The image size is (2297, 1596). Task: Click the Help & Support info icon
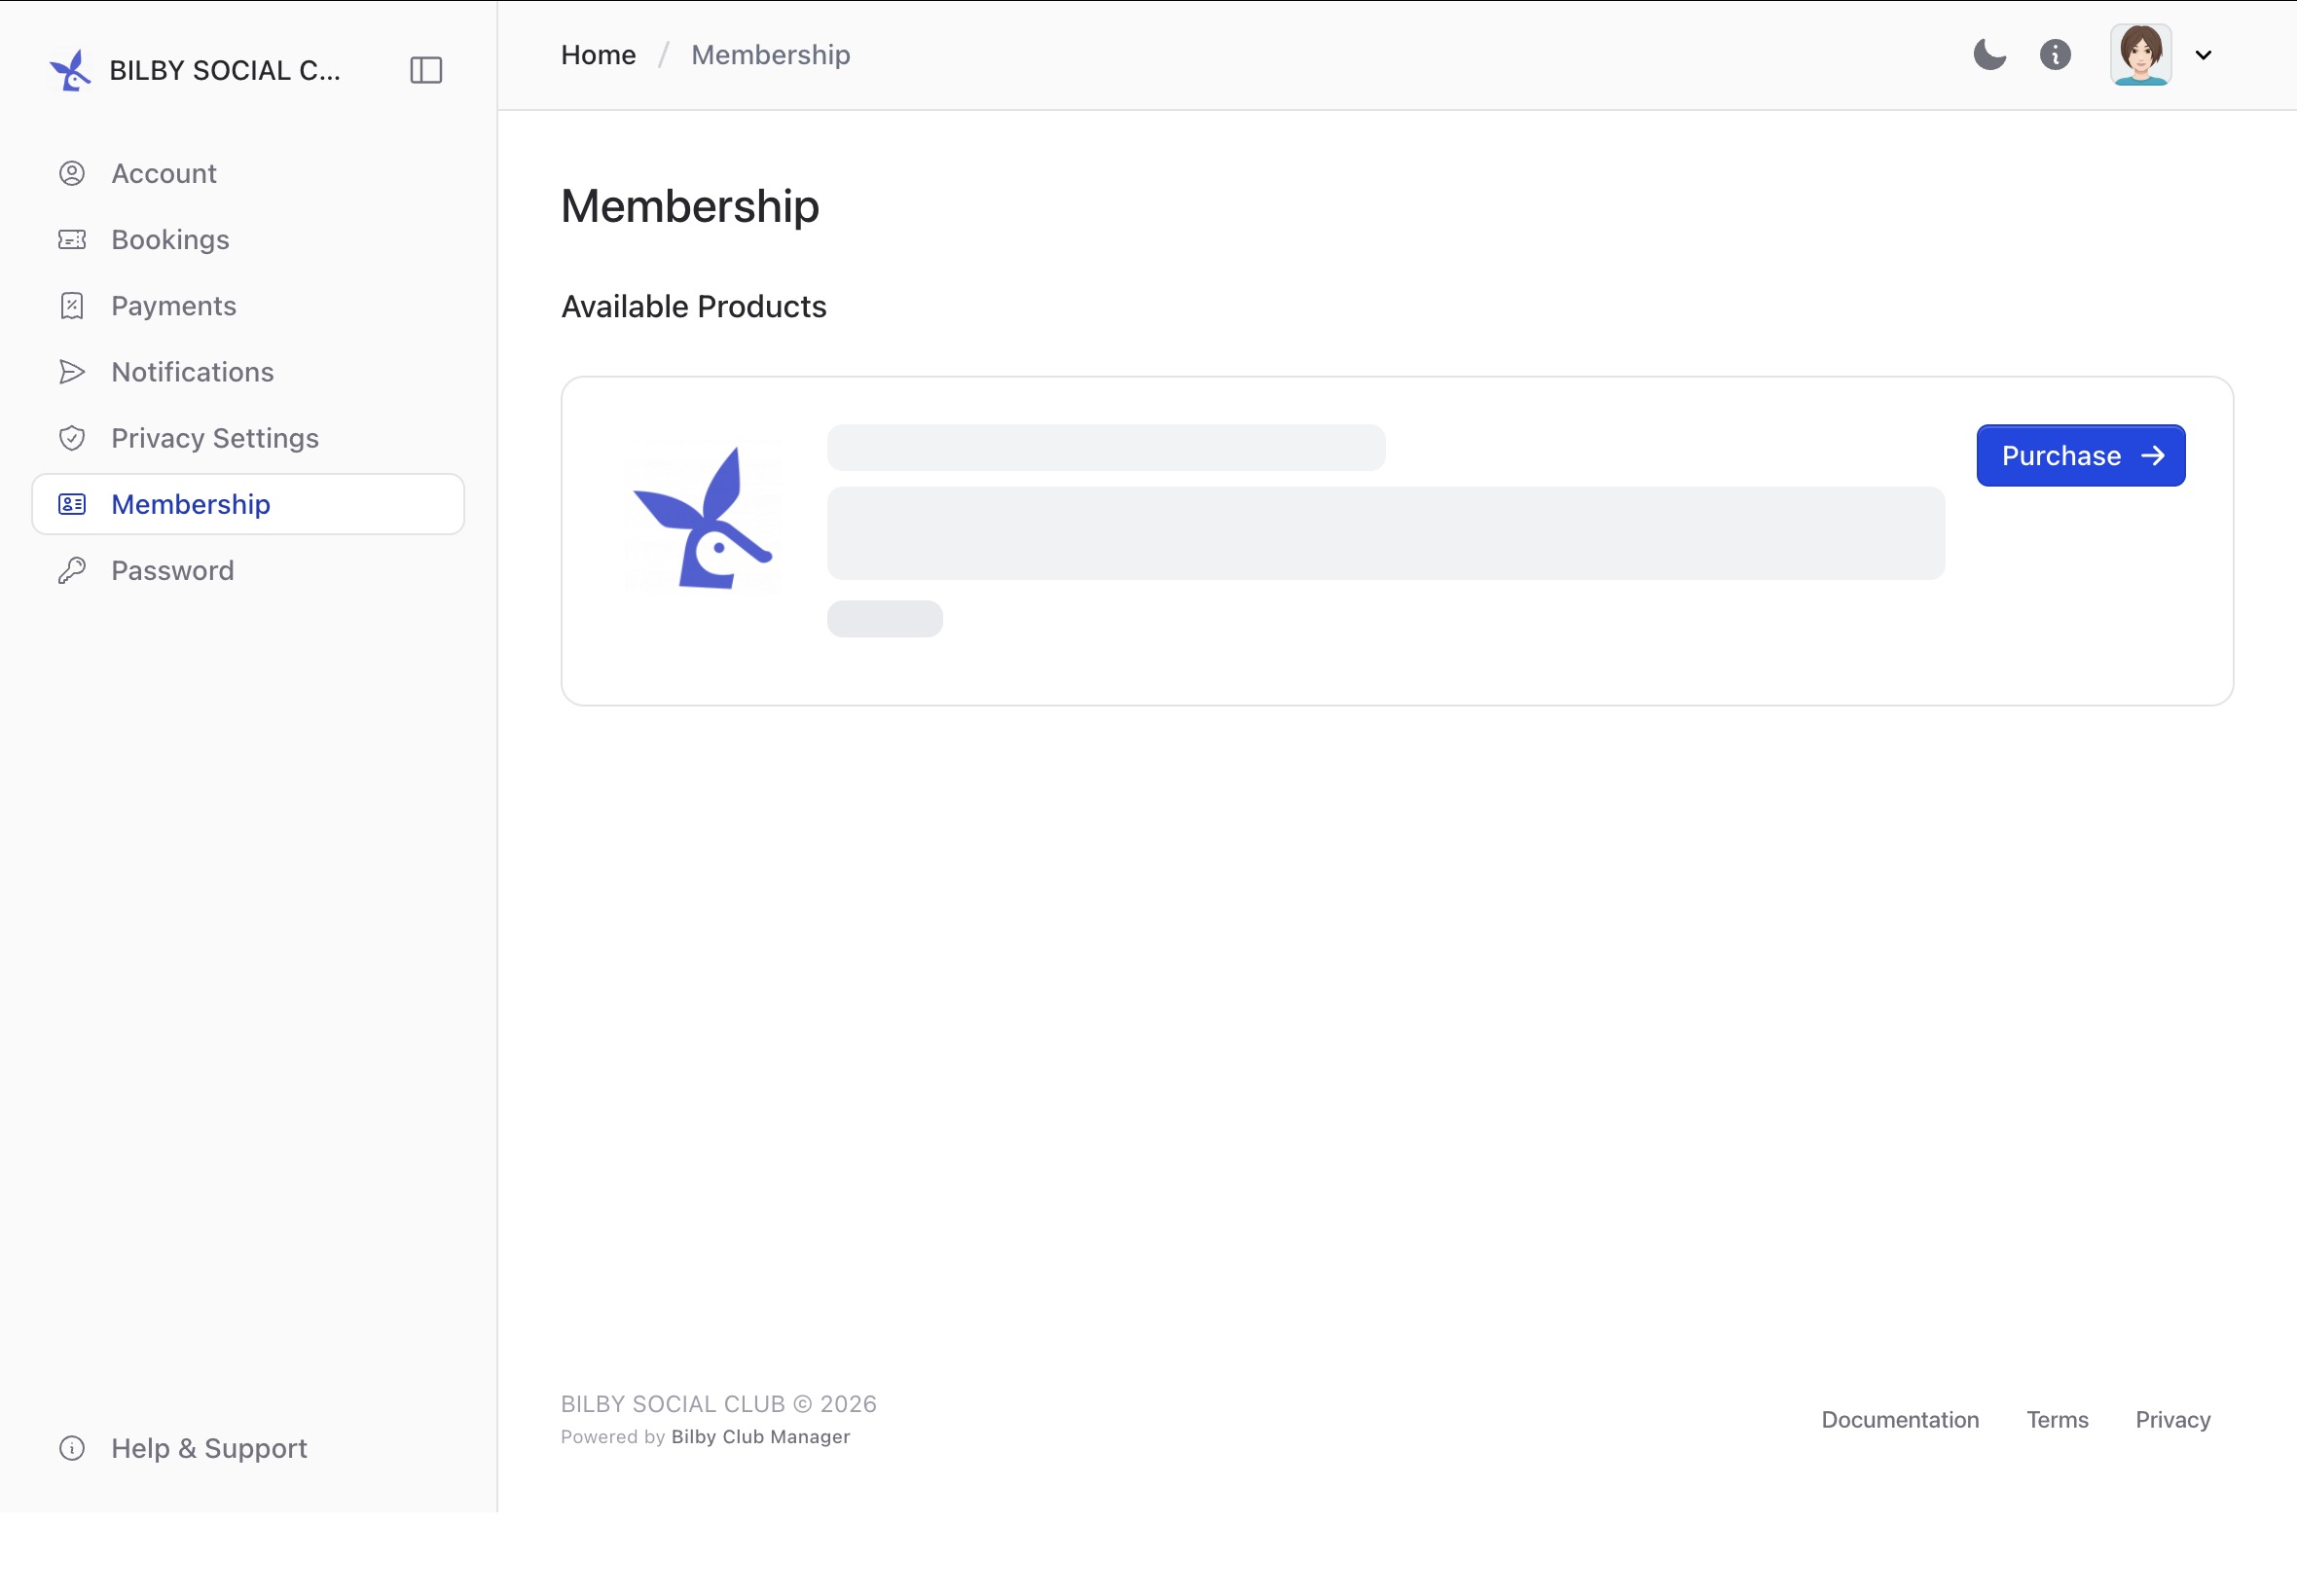tap(72, 1447)
